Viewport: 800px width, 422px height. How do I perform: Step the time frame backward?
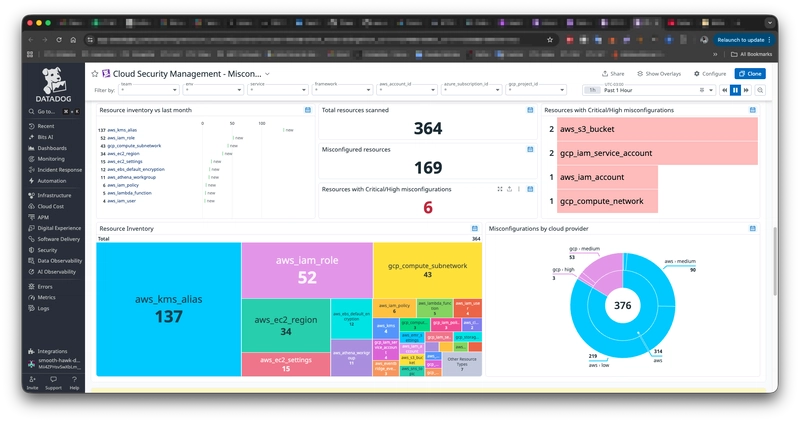click(x=724, y=90)
